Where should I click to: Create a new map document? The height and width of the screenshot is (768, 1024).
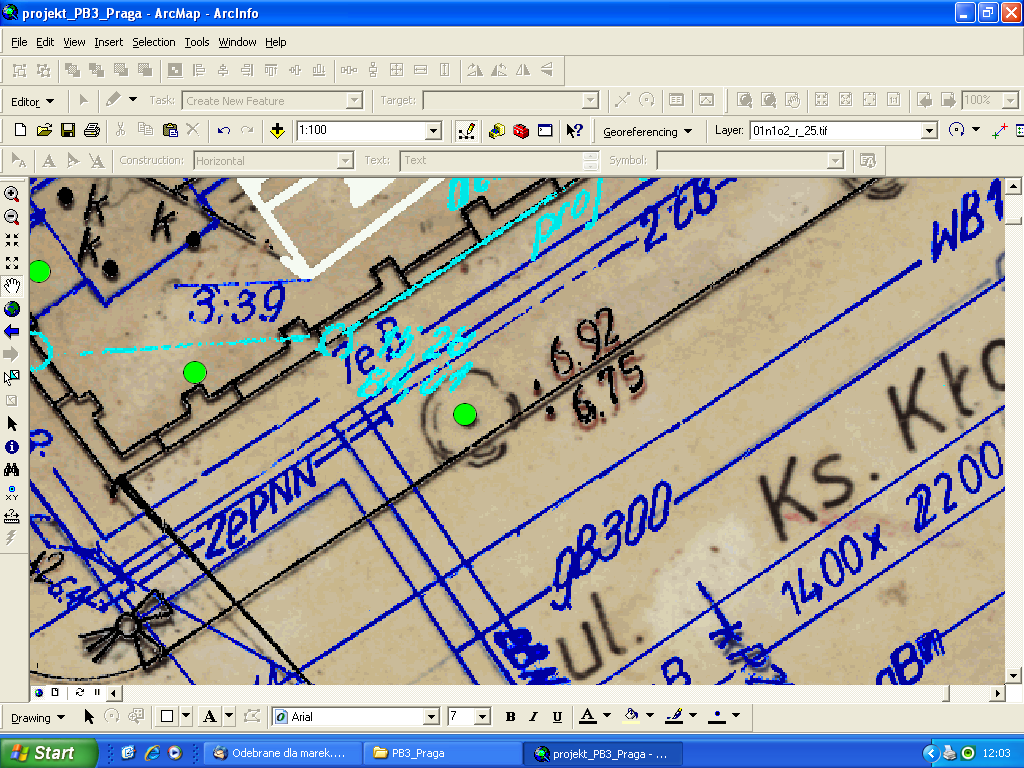[x=20, y=130]
